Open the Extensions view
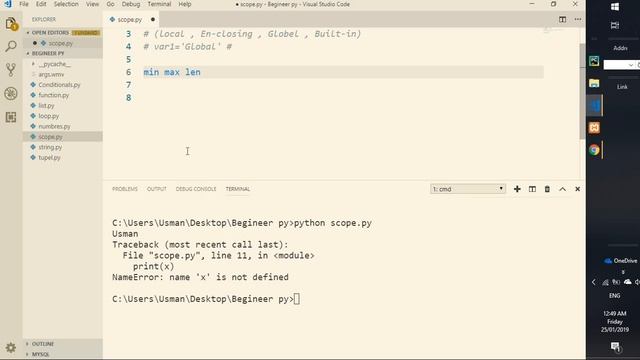Screen dimensions: 640x360 [x=11, y=117]
